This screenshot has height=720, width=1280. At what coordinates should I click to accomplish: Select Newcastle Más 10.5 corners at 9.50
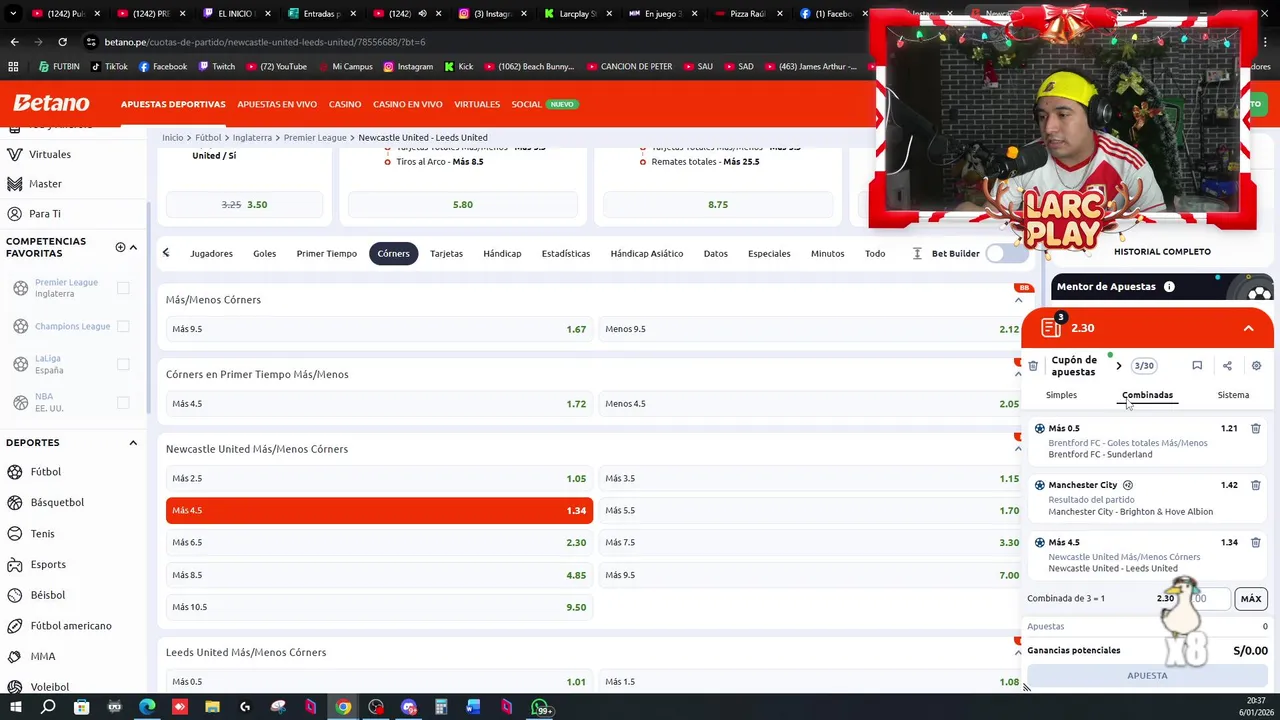coord(379,607)
